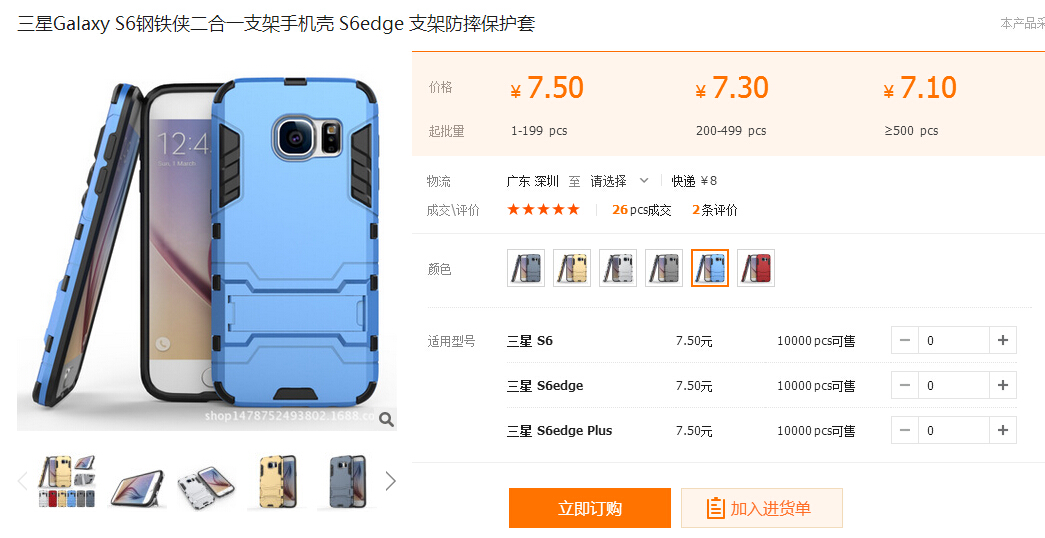This screenshot has width=1045, height=538.
Task: Choose the silver white case color
Action: click(x=618, y=268)
